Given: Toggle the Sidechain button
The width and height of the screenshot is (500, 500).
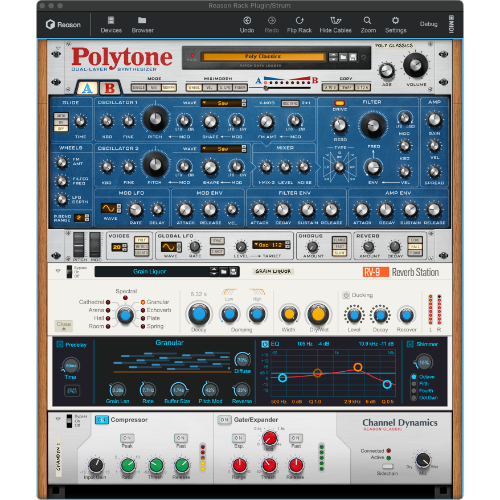Looking at the screenshot, I should [x=388, y=466].
